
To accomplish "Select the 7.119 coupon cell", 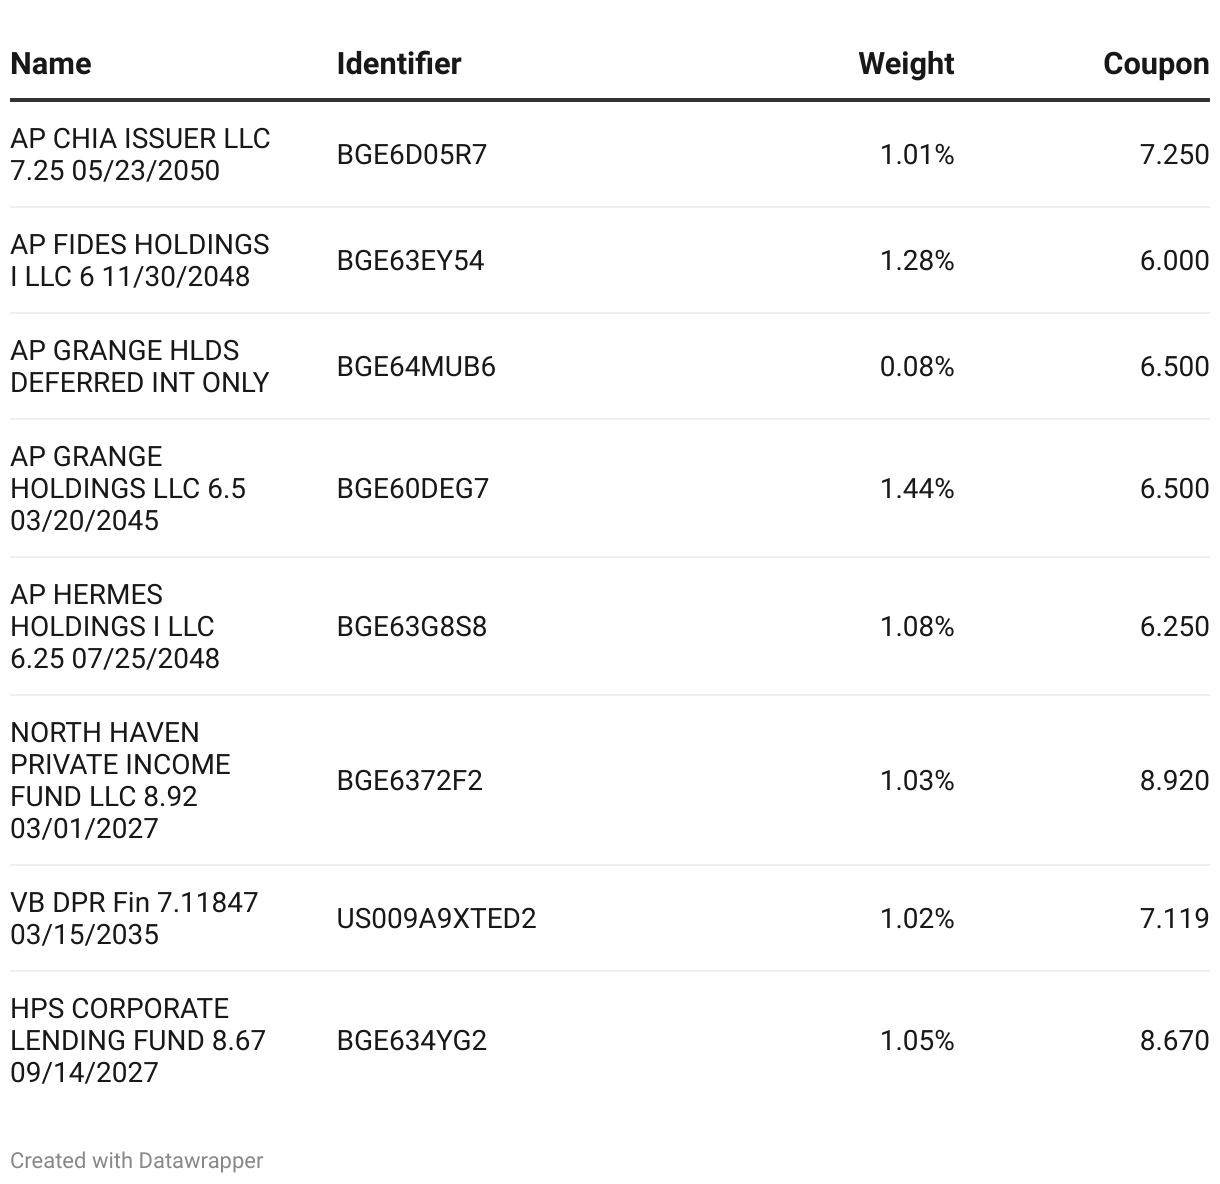I will click(1174, 918).
